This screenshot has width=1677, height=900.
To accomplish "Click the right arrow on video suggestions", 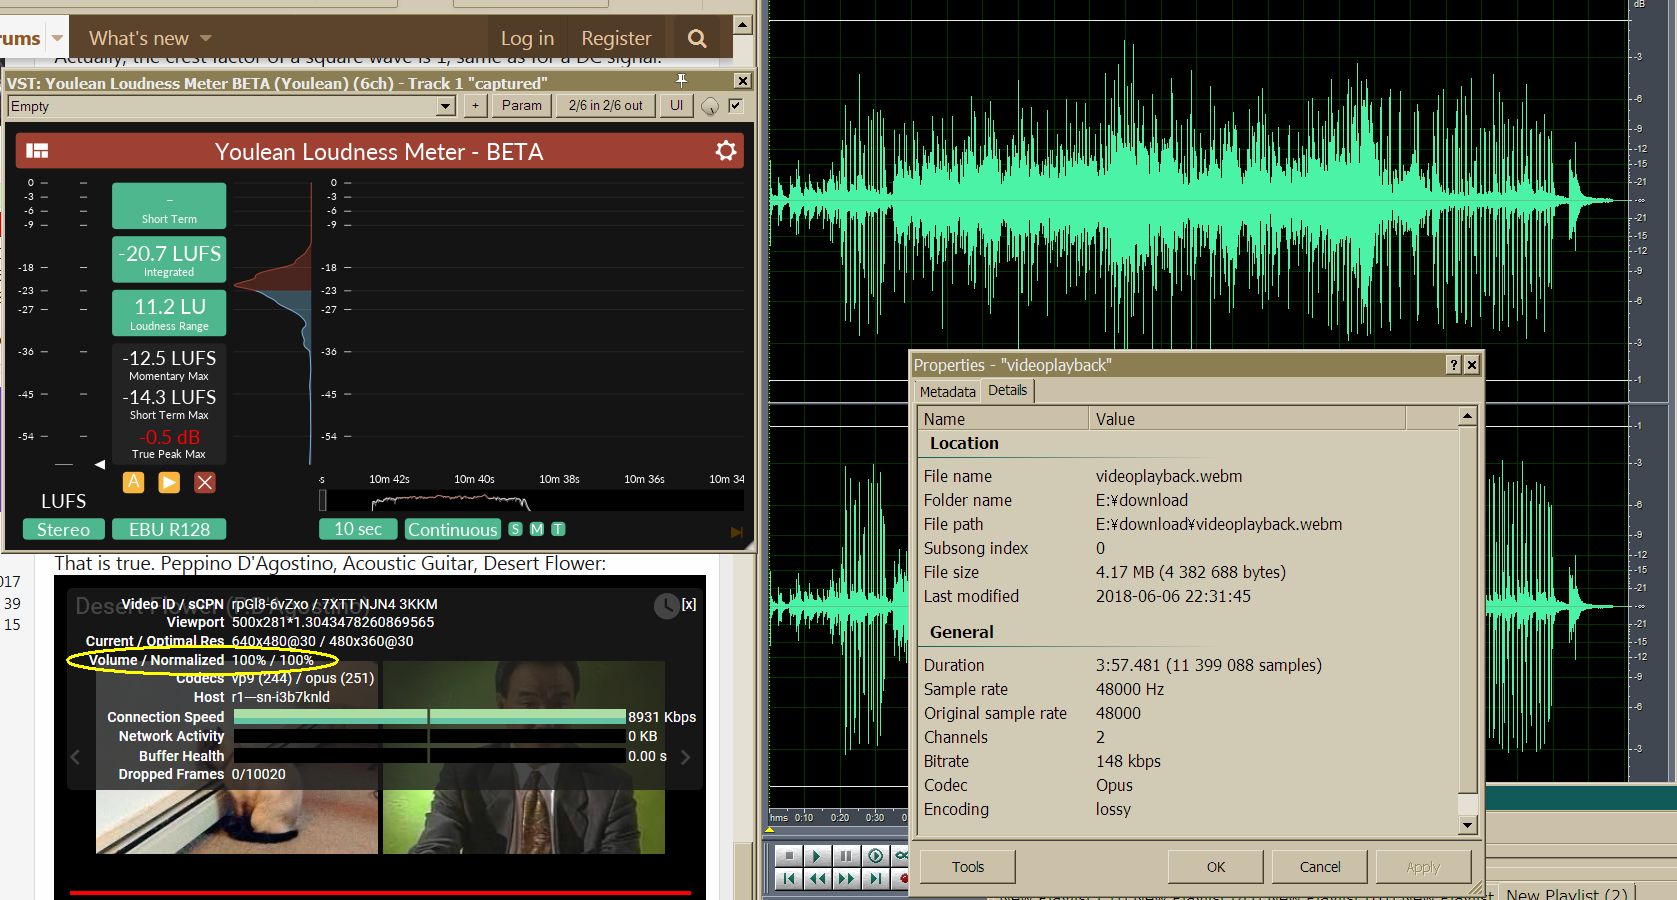I will 686,757.
